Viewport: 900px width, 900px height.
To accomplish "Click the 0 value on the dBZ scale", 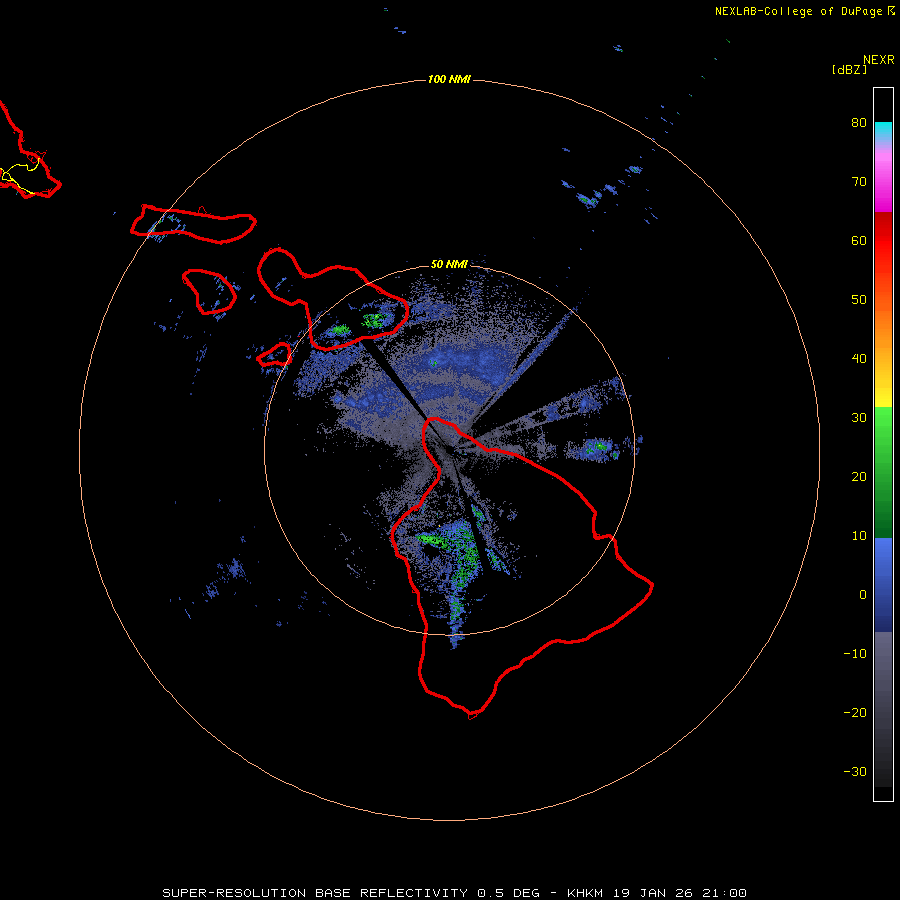I will (863, 595).
